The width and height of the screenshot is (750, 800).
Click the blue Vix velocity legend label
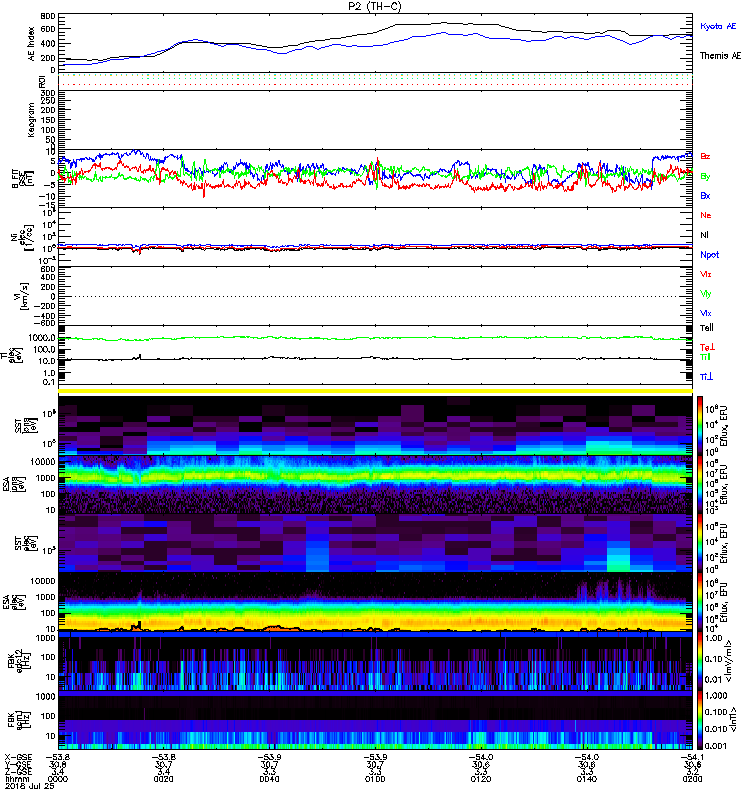[x=706, y=313]
